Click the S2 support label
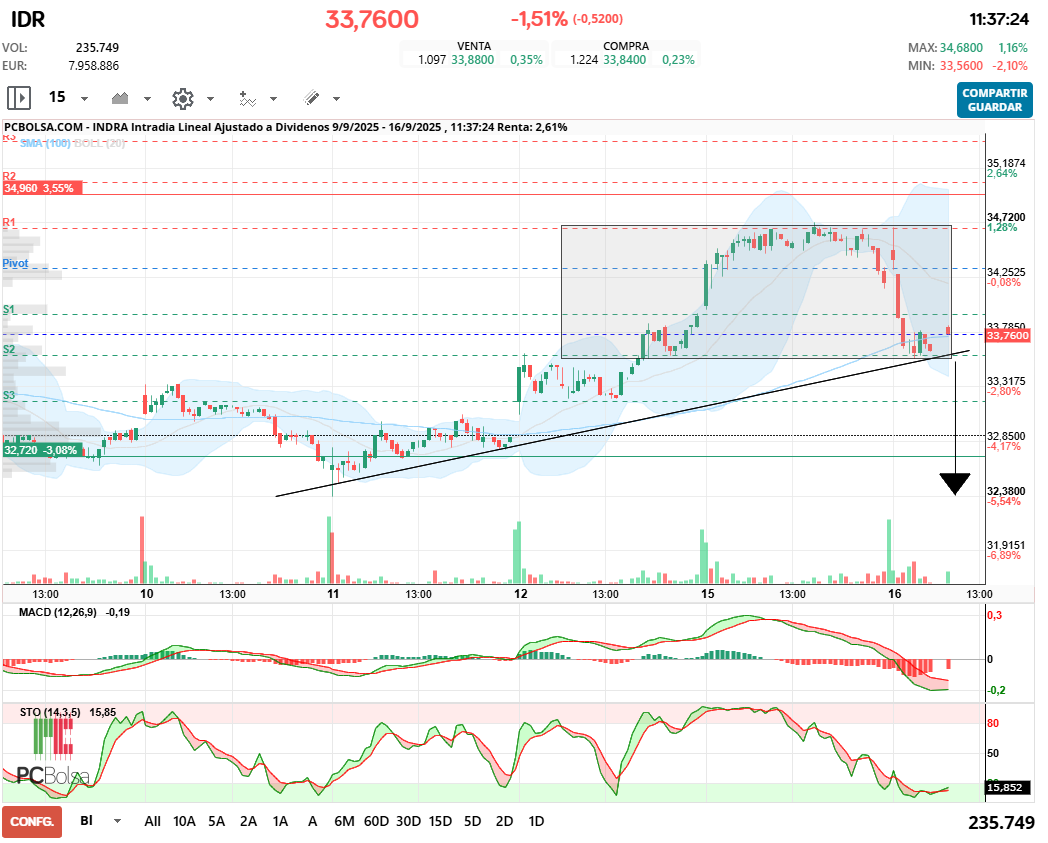The image size is (1048, 843). click(x=9, y=349)
